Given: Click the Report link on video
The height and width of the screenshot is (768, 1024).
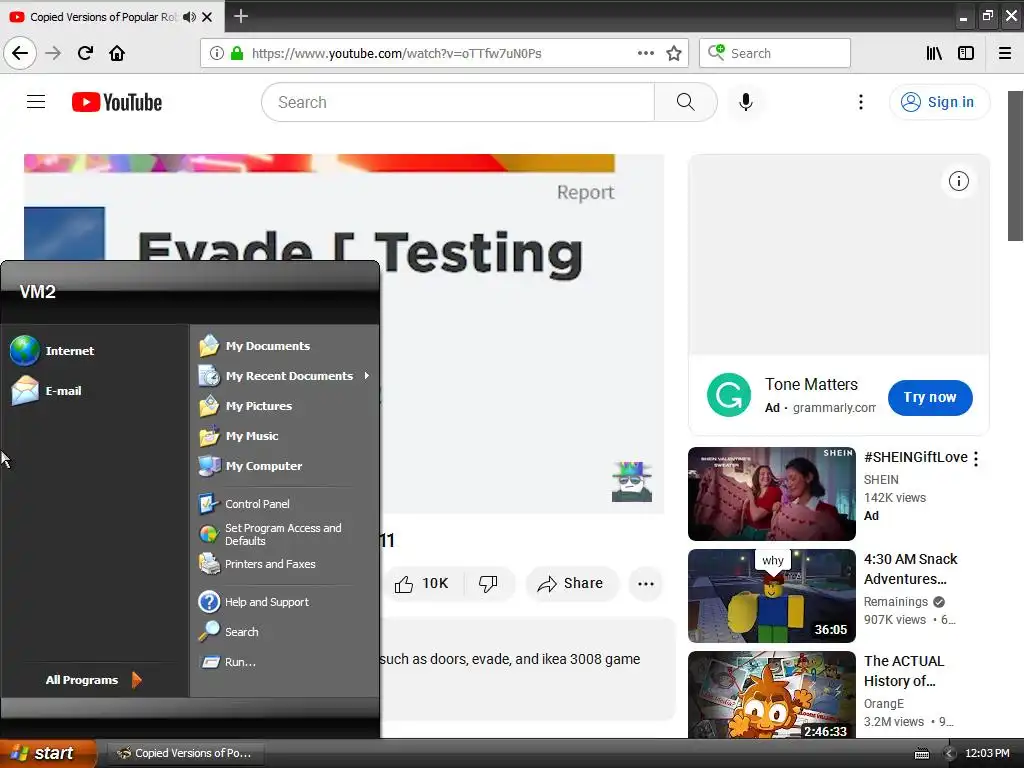Looking at the screenshot, I should click(x=585, y=192).
